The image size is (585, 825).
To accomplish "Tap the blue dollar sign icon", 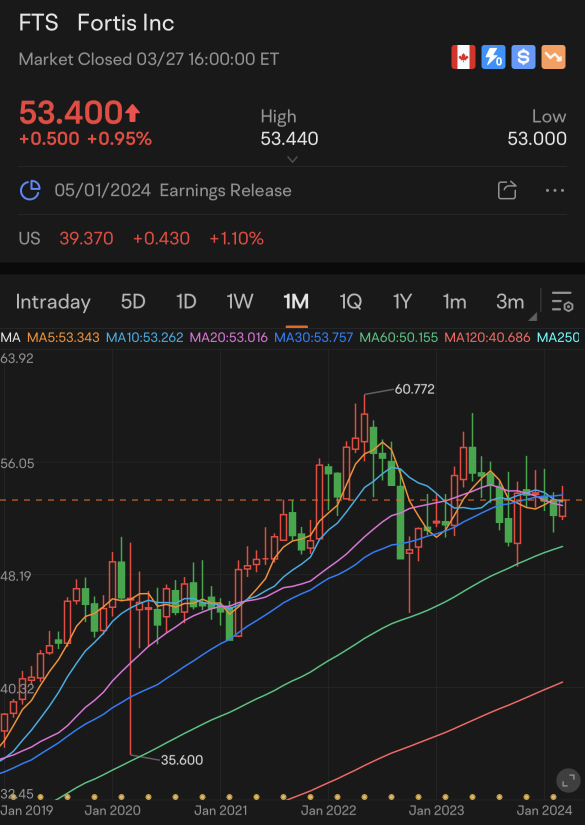I will pos(523,57).
